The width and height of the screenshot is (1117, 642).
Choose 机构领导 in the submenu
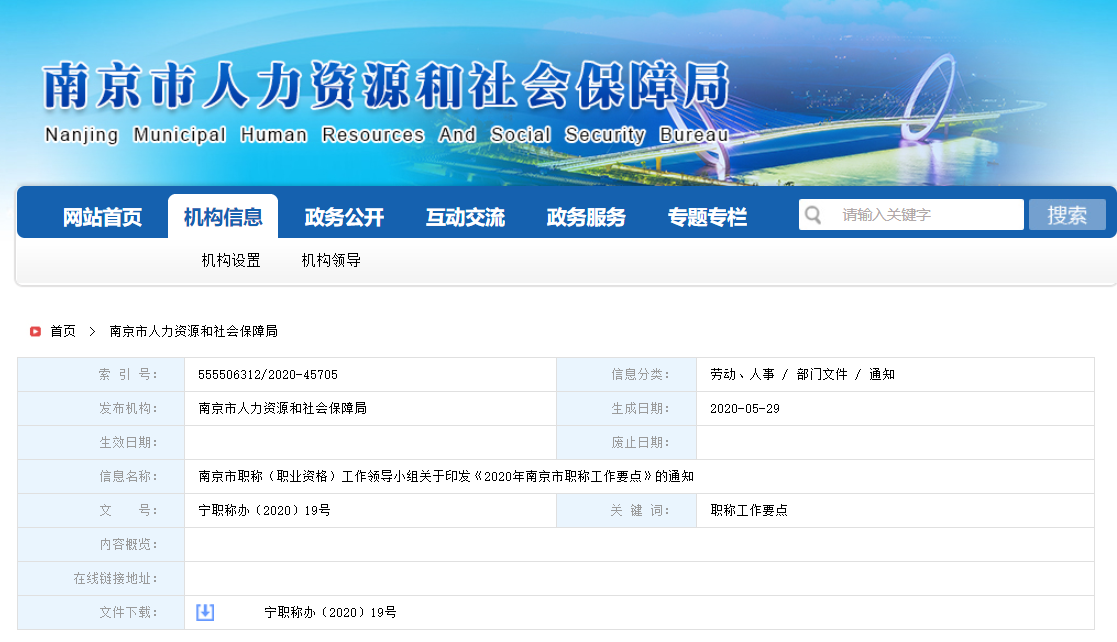331,261
